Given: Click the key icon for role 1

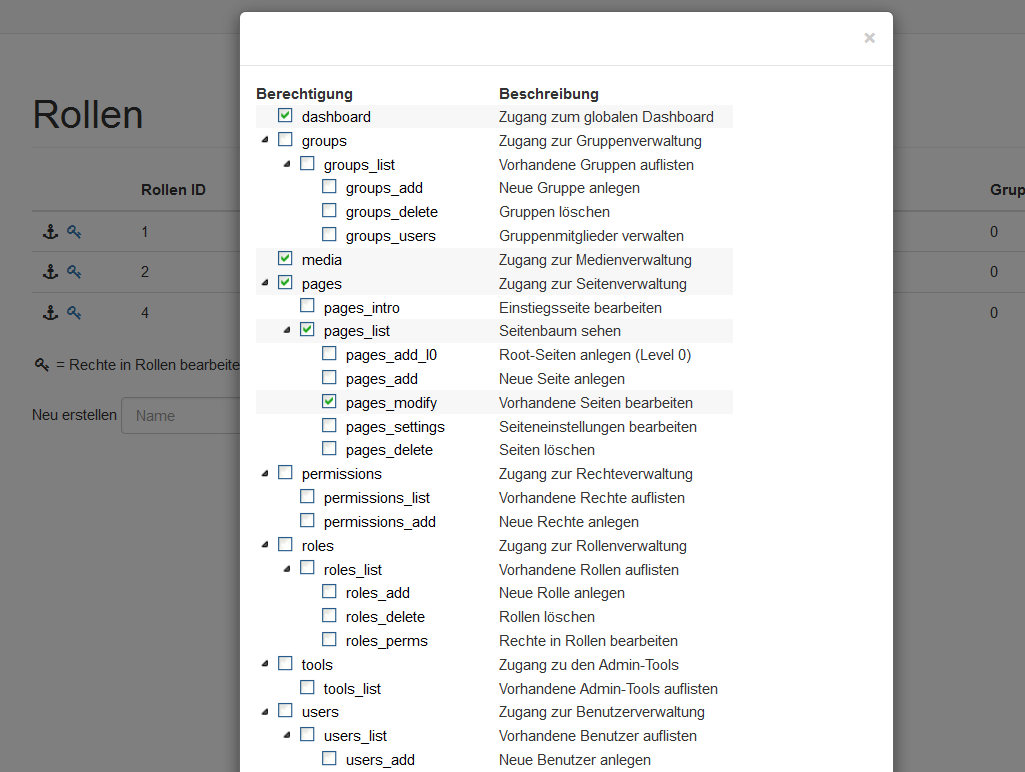Looking at the screenshot, I should (x=74, y=232).
